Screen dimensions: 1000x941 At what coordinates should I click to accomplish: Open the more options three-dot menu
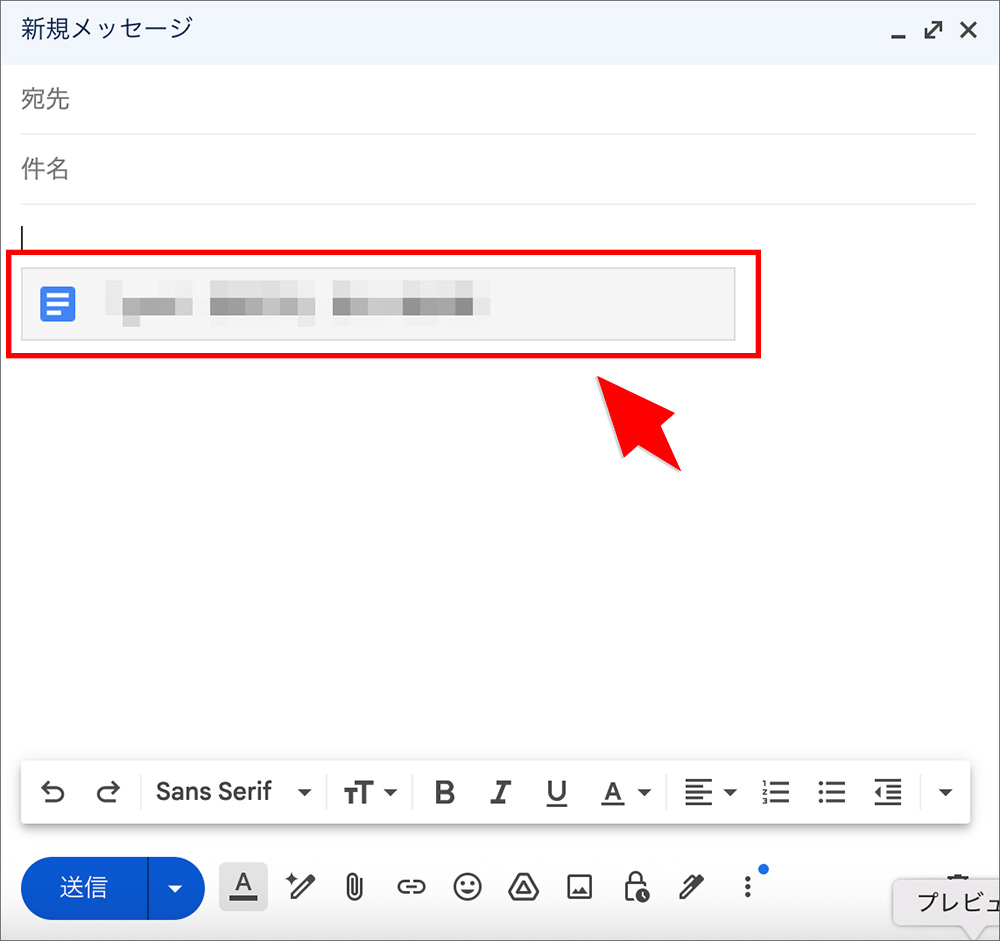(747, 887)
